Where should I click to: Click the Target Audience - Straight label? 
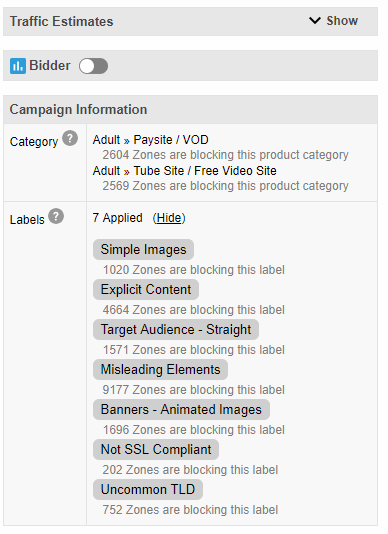[176, 329]
